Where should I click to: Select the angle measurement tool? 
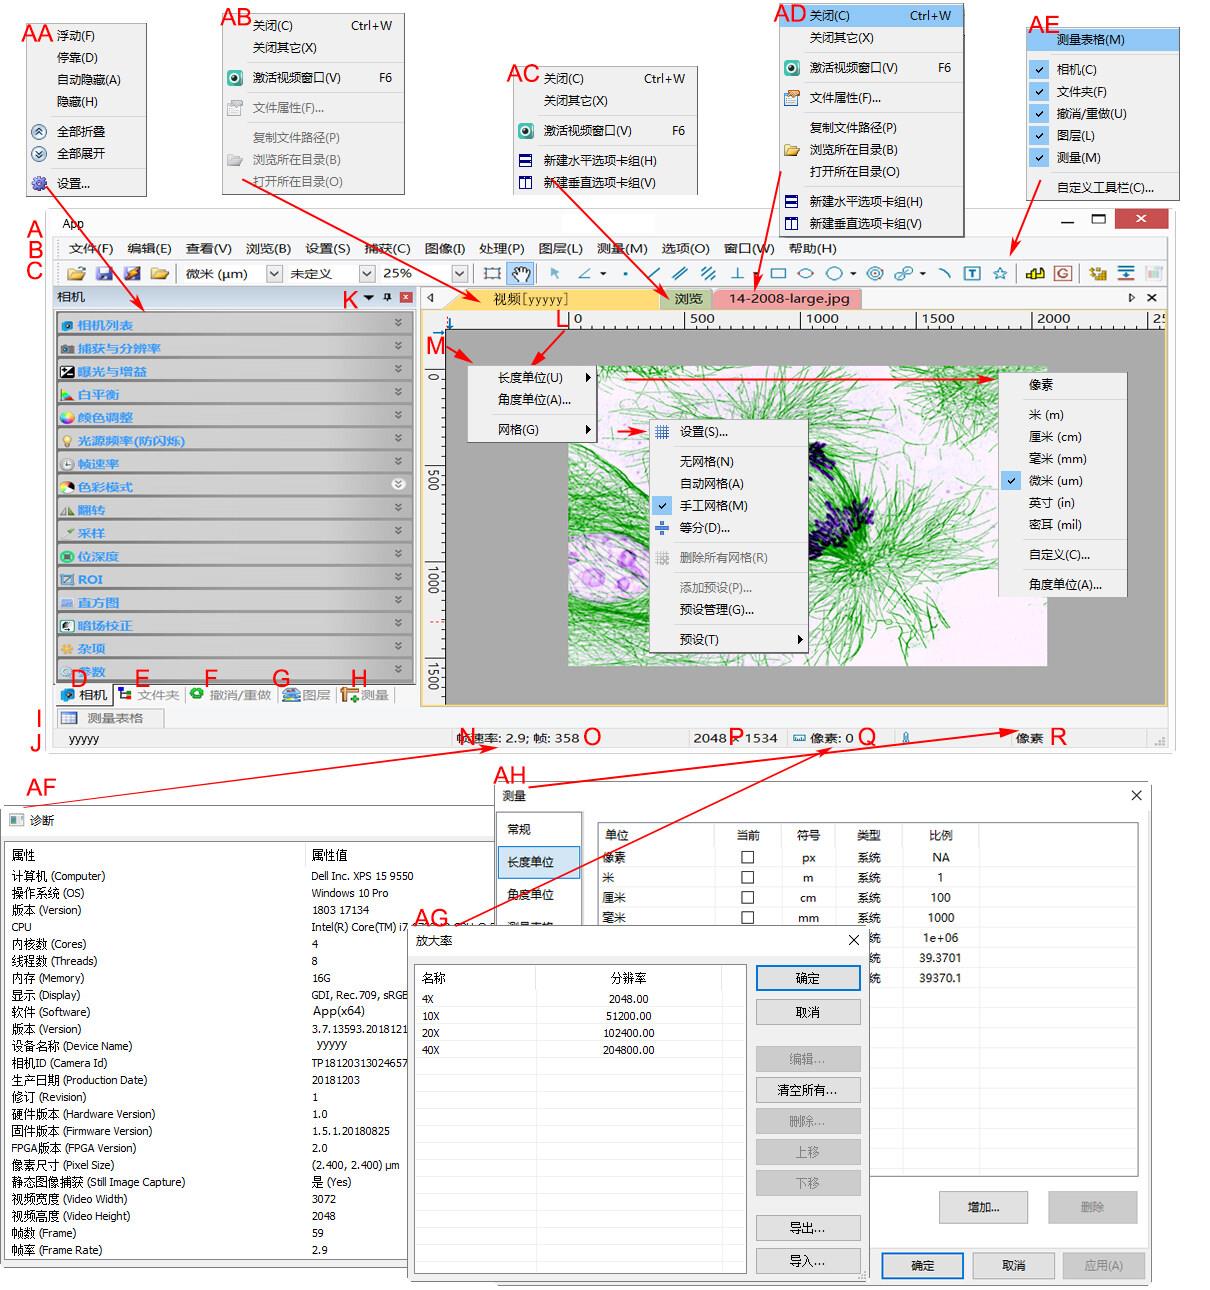pyautogui.click(x=585, y=273)
